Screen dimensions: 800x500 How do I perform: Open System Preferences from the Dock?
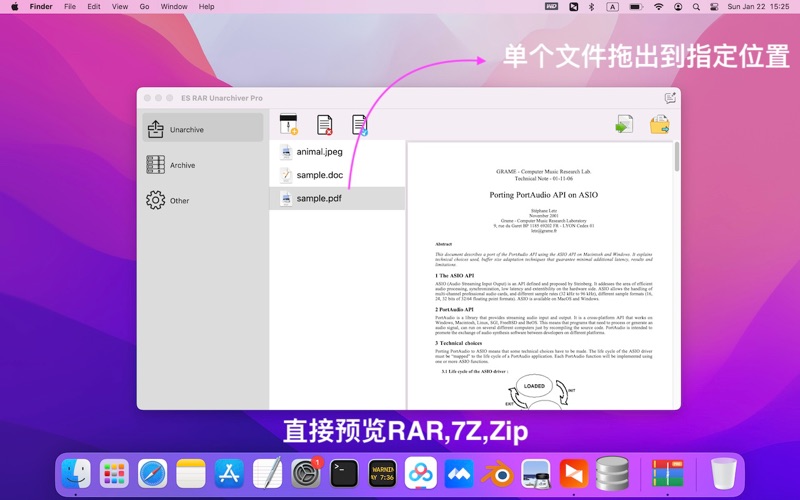[x=306, y=473]
